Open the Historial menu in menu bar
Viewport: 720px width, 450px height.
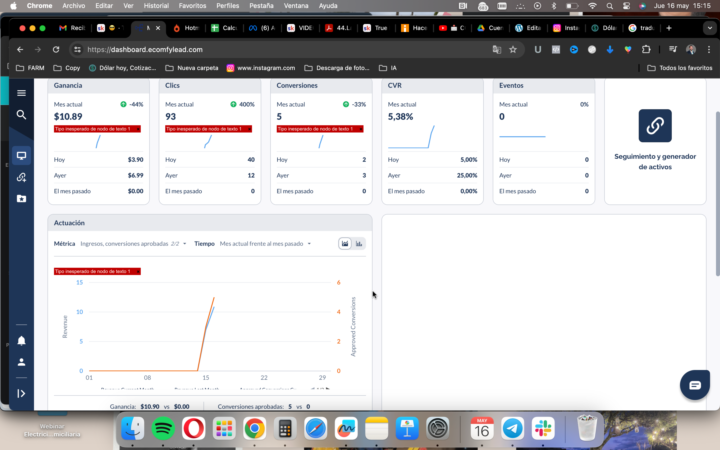pyautogui.click(x=156, y=6)
